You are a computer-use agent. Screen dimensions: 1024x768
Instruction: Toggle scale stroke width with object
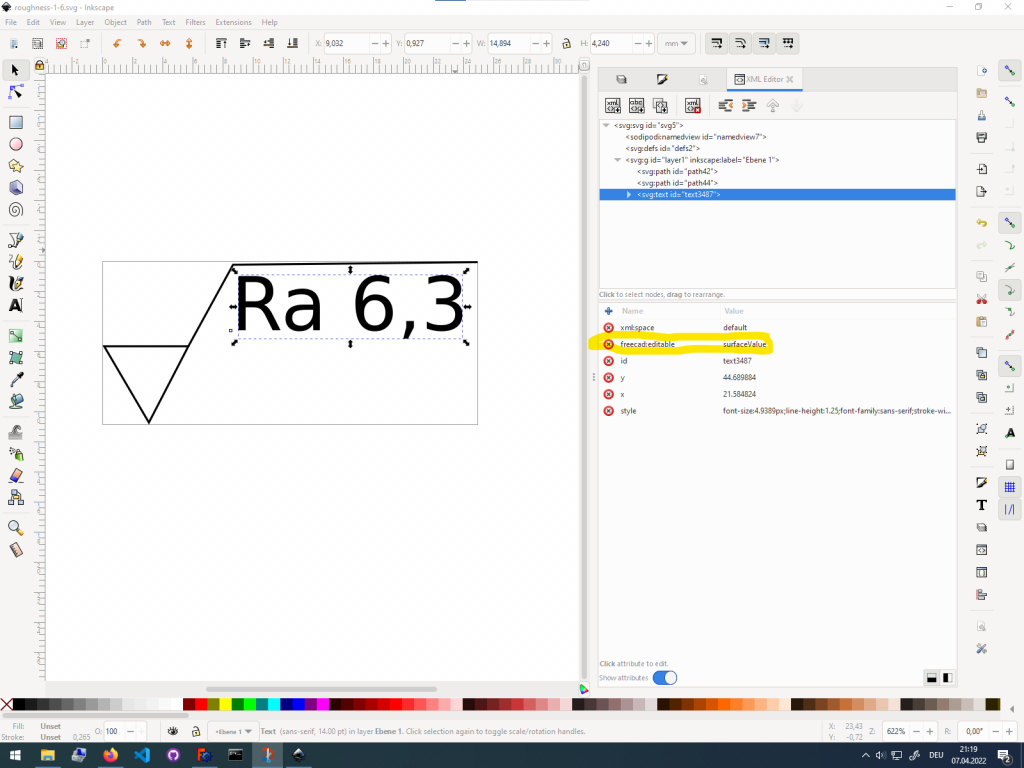pos(716,43)
